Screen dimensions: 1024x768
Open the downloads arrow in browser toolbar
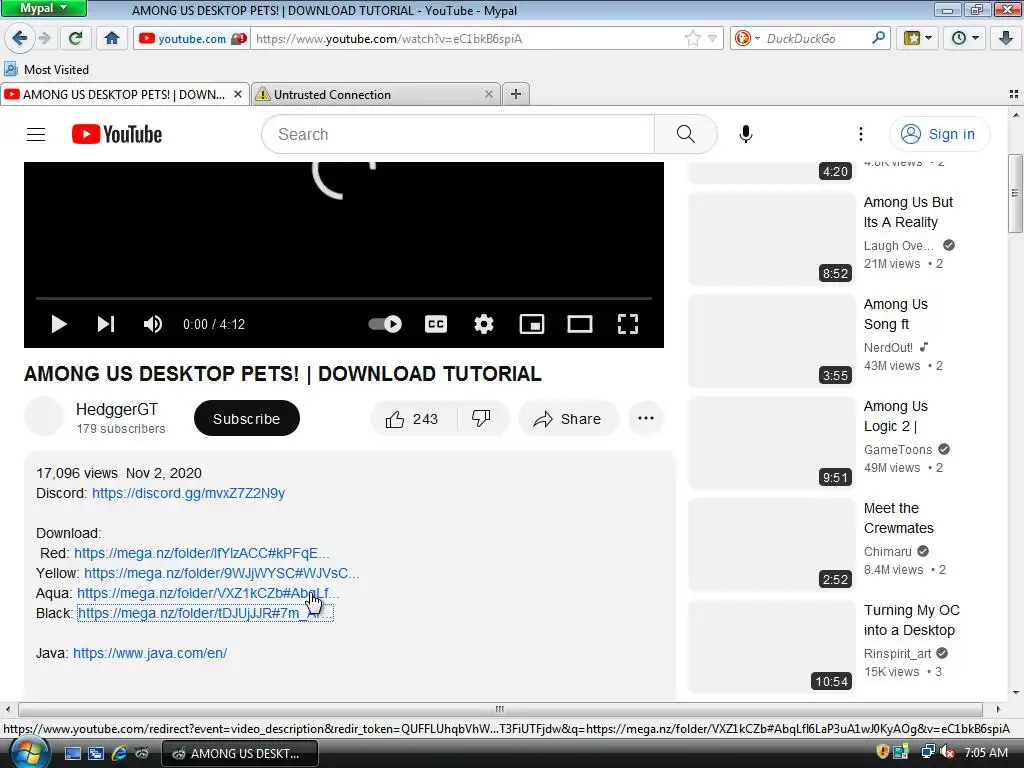click(1006, 39)
